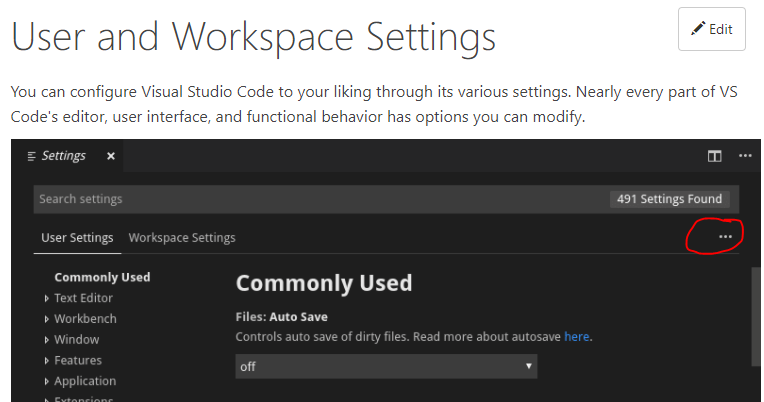Switch to Workspace Settings tab
Viewport: 764px width, 402px height.
point(182,238)
